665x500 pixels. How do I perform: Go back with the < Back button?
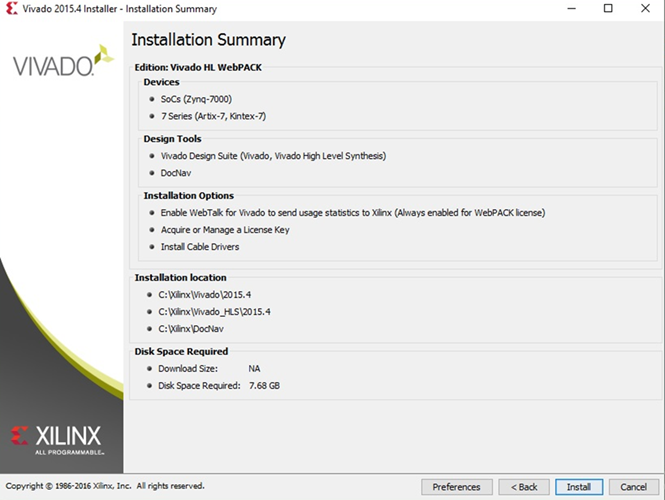[x=524, y=487]
